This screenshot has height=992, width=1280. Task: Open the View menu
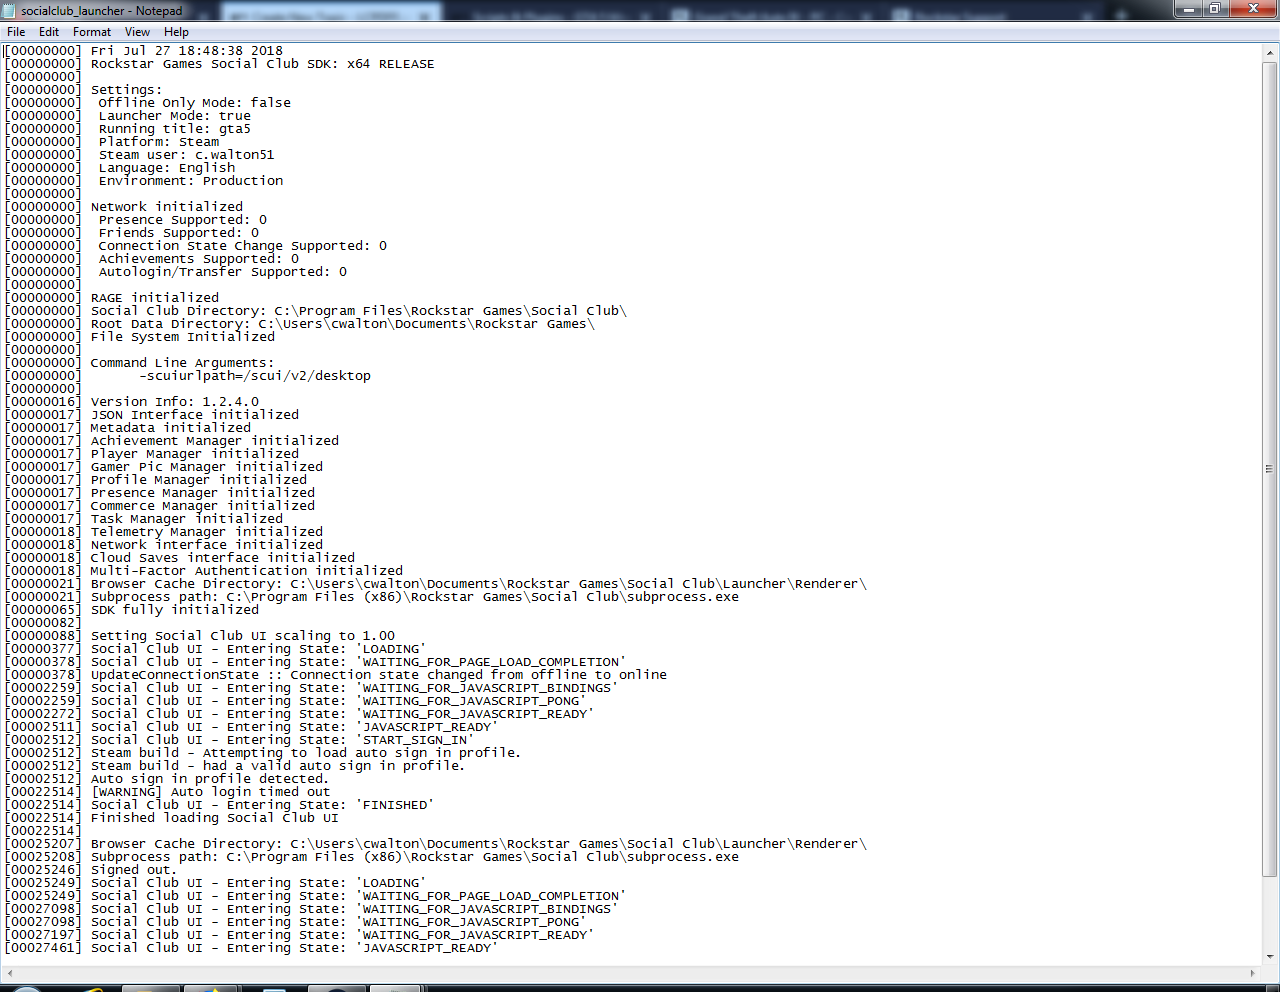coord(138,32)
